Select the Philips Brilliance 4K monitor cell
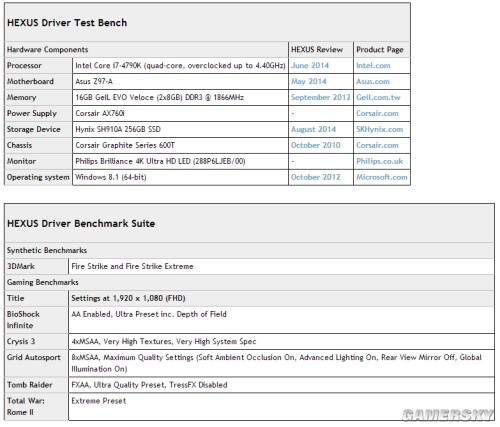 (x=180, y=161)
